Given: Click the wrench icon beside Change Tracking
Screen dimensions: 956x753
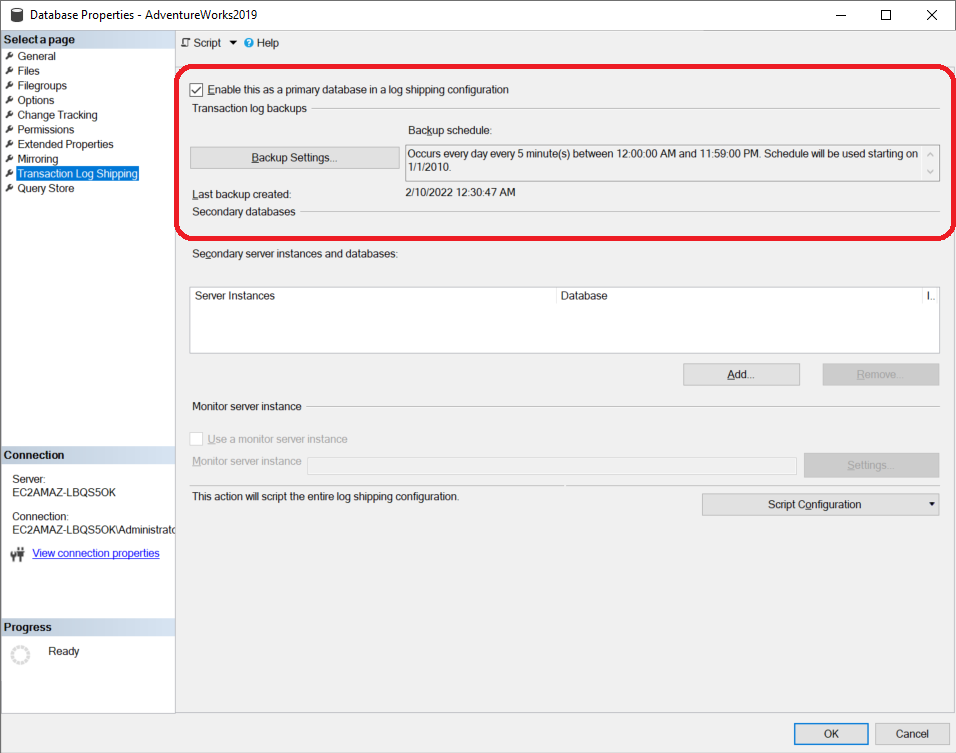Looking at the screenshot, I should 9,114.
